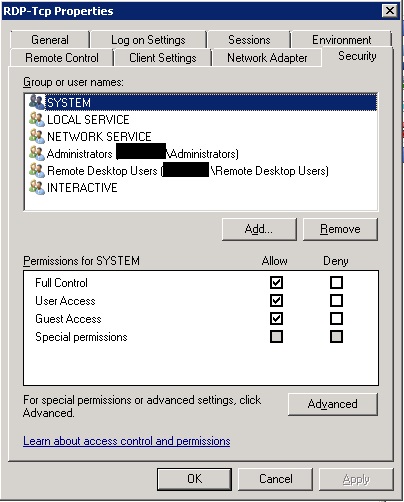
Task: Click the SYSTEM group icon
Action: [x=37, y=102]
